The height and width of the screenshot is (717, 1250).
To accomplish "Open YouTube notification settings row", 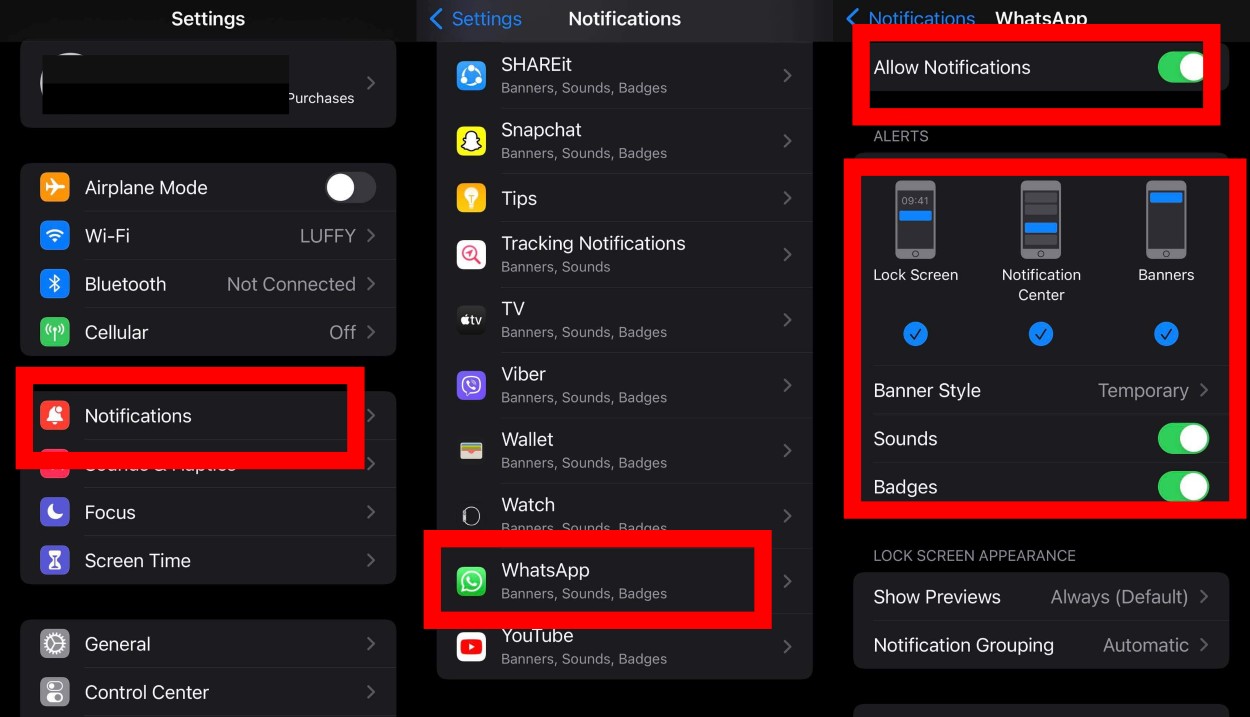I will point(625,646).
